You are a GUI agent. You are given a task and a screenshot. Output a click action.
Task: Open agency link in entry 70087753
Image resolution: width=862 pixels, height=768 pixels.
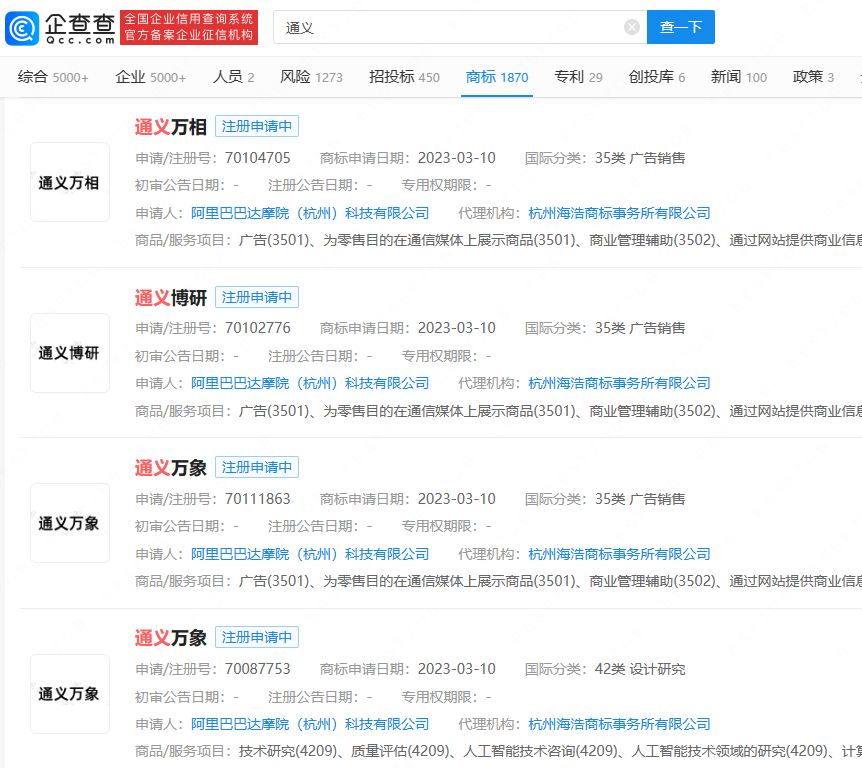coord(619,724)
